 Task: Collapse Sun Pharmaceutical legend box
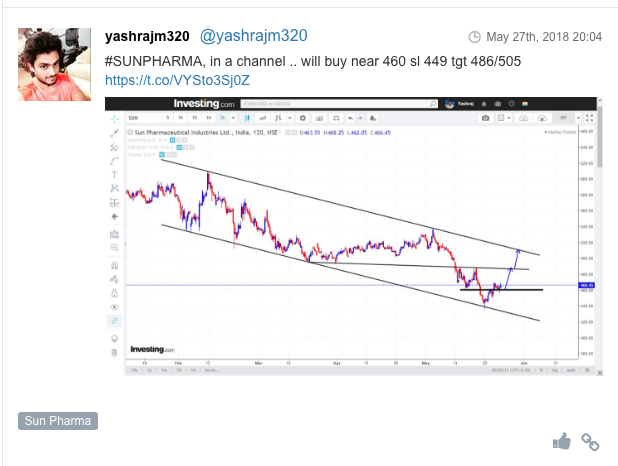(x=130, y=132)
